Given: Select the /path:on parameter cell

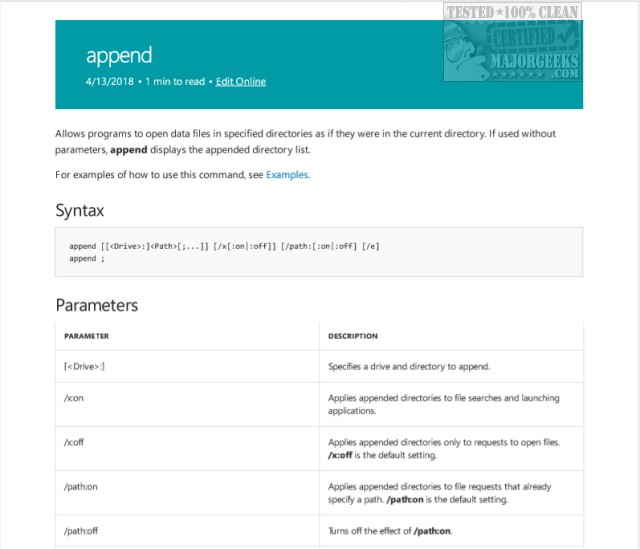Looking at the screenshot, I should [x=82, y=486].
